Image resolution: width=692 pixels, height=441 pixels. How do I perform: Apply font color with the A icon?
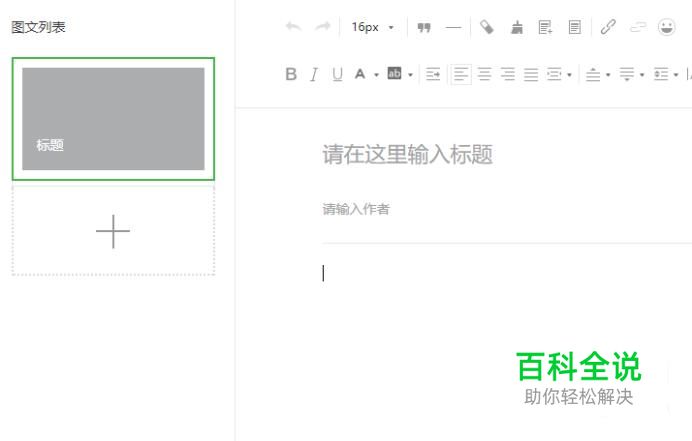[x=360, y=74]
